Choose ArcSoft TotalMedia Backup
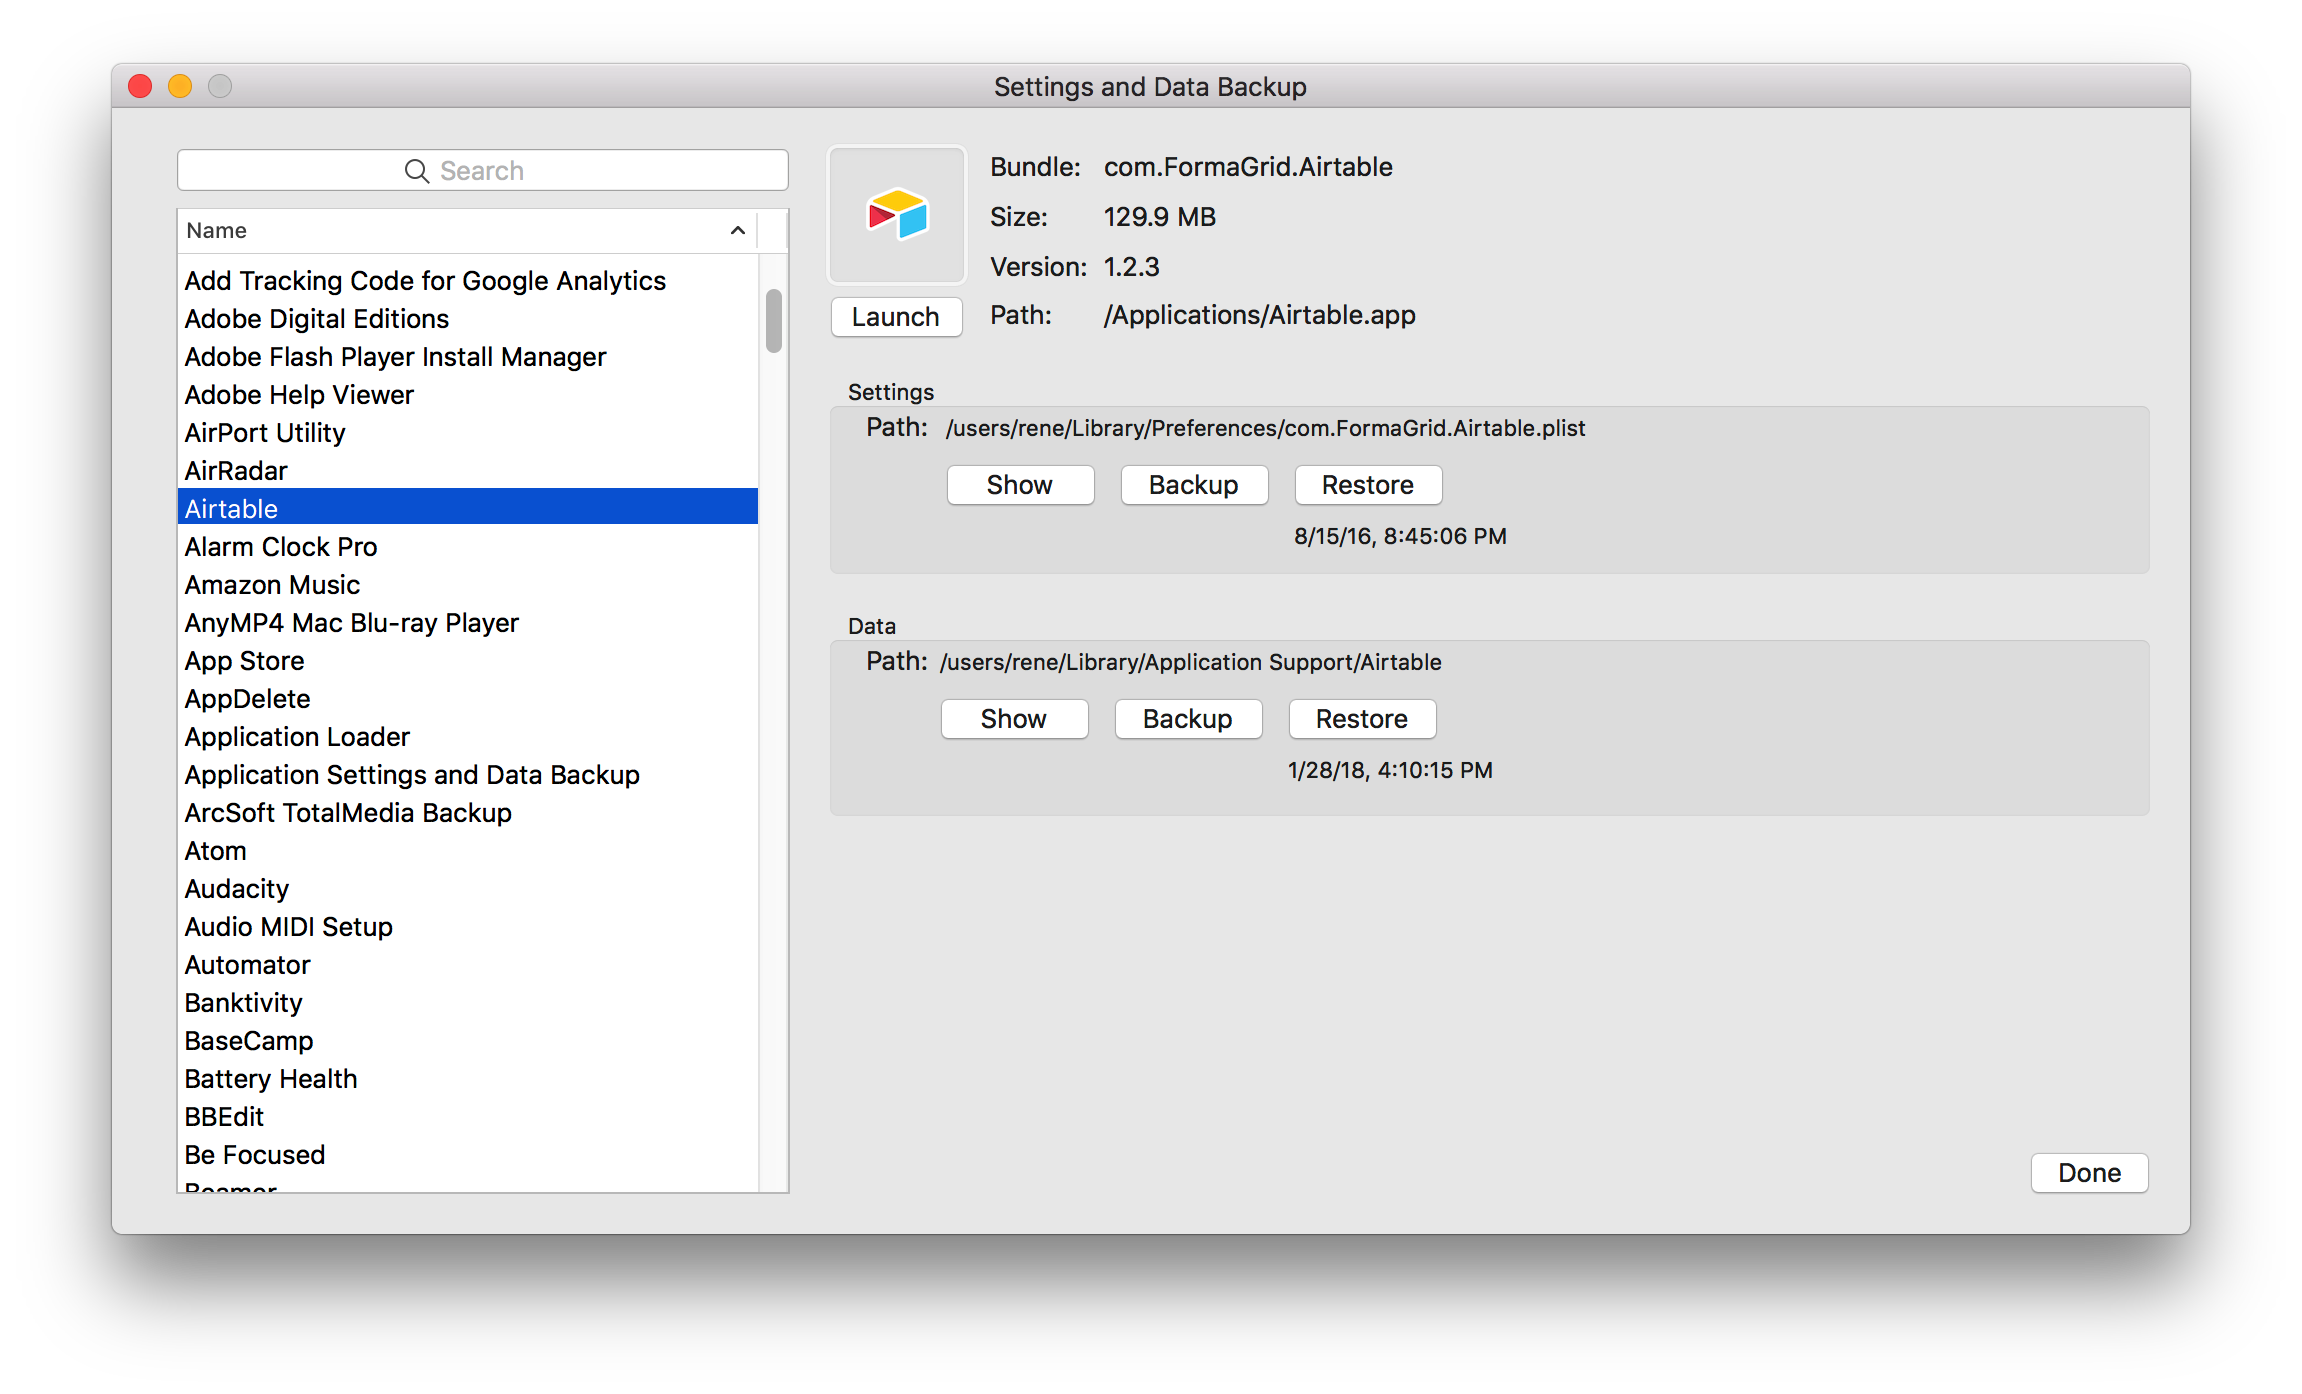Viewport: 2302px width, 1394px height. (x=467, y=813)
